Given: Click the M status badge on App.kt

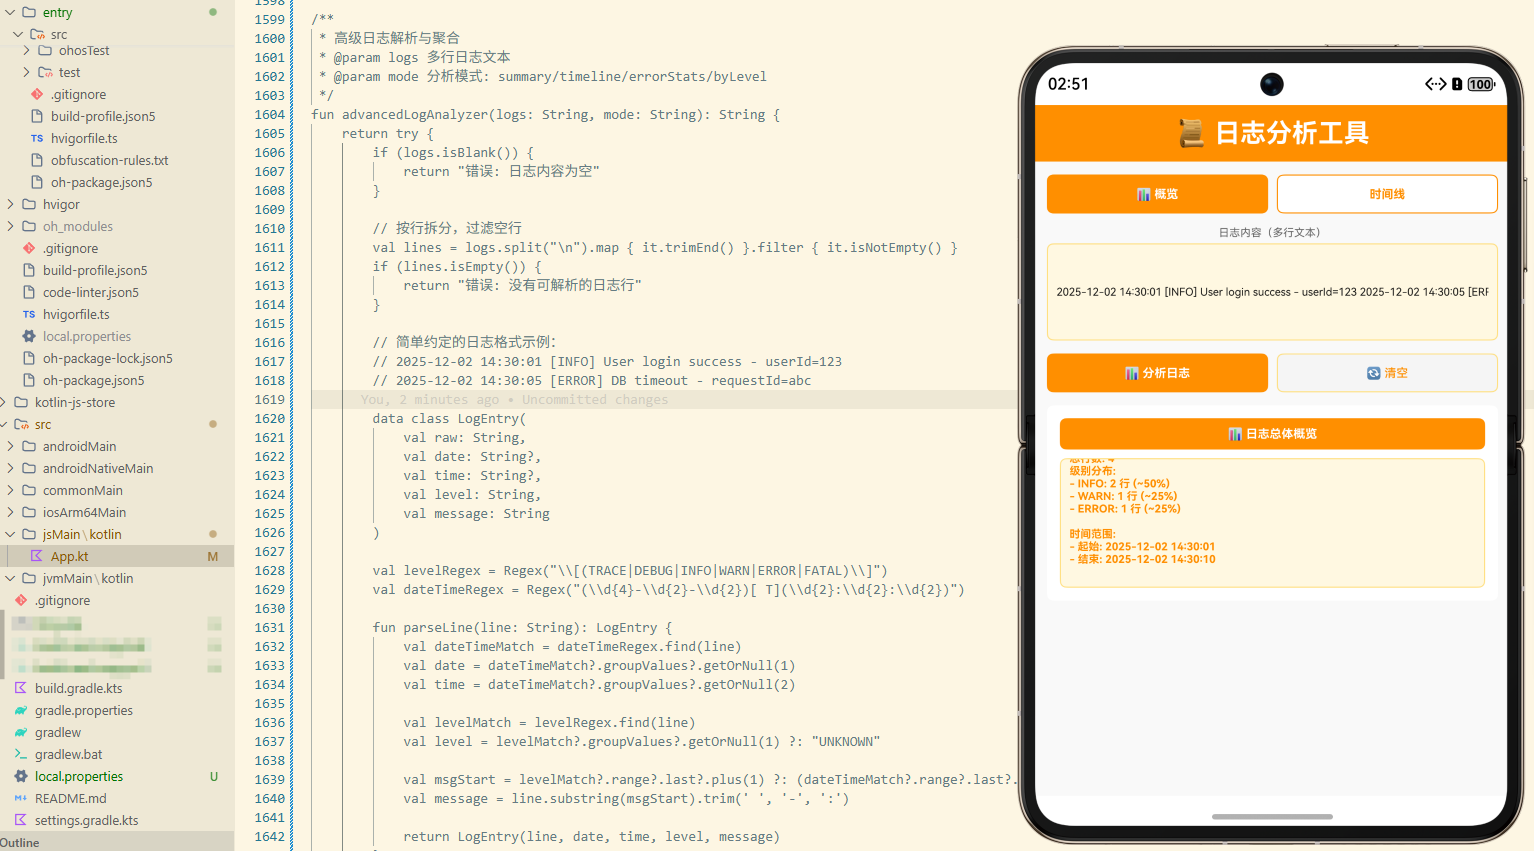Looking at the screenshot, I should click(x=213, y=556).
